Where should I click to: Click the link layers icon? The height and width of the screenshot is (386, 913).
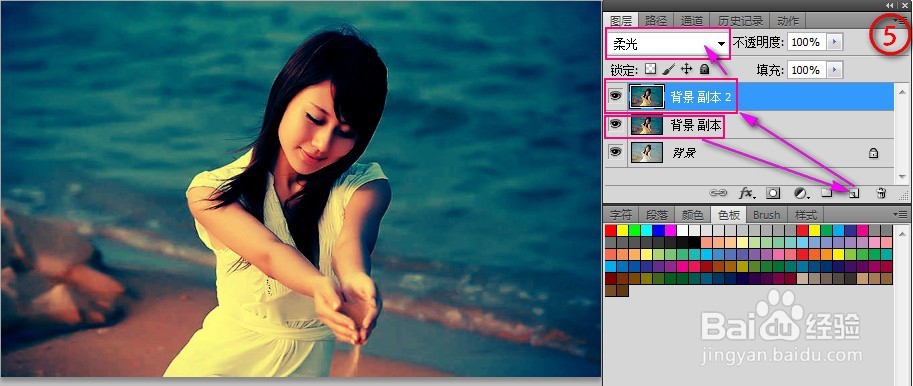click(x=718, y=193)
